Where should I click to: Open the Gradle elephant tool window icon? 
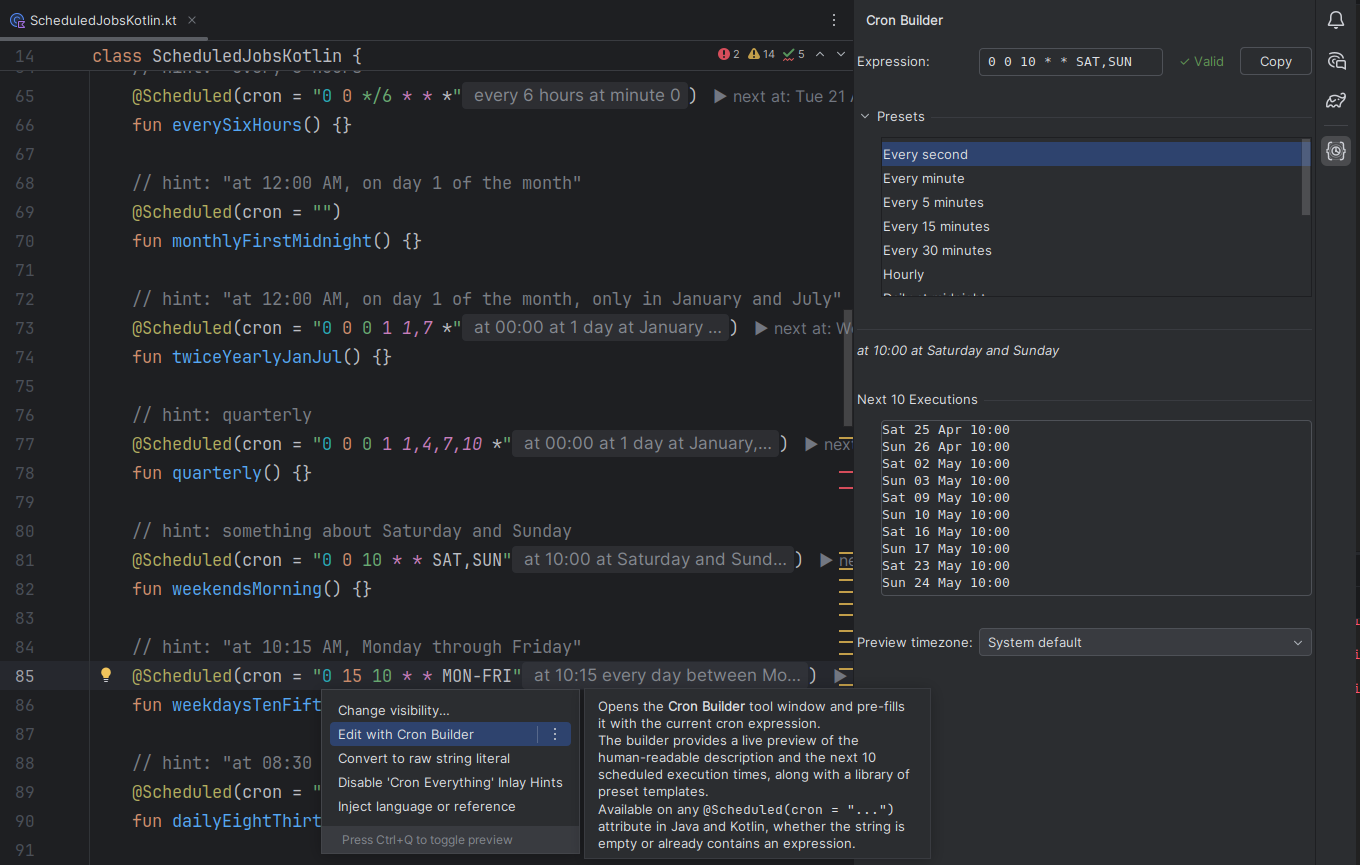click(1336, 100)
